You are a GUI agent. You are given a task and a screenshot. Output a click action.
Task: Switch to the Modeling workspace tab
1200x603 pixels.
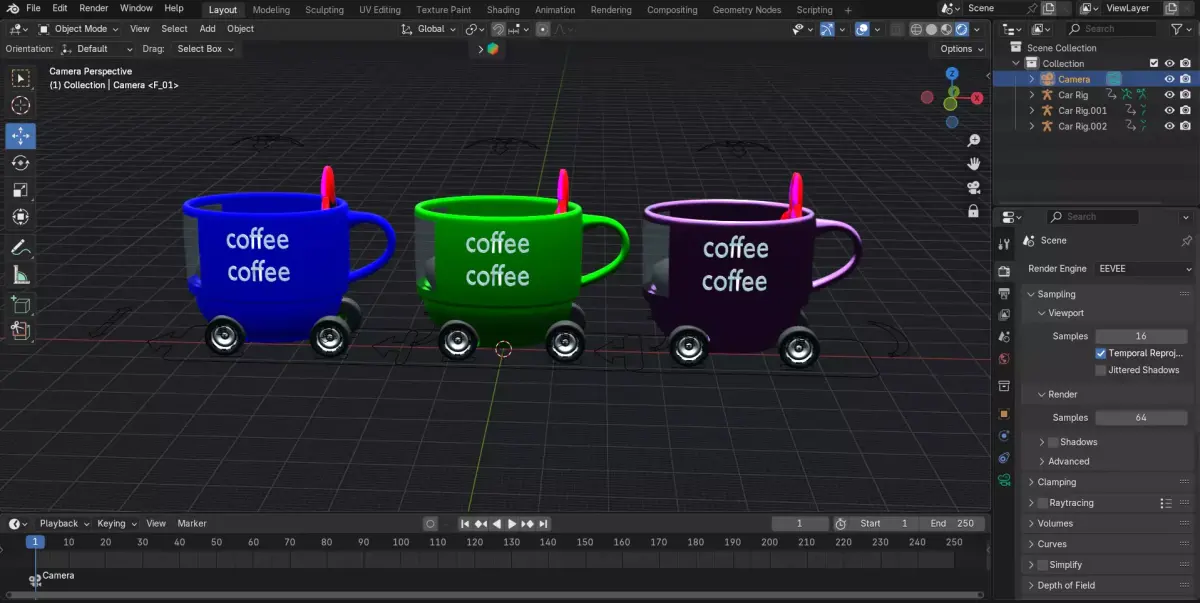[x=271, y=10]
